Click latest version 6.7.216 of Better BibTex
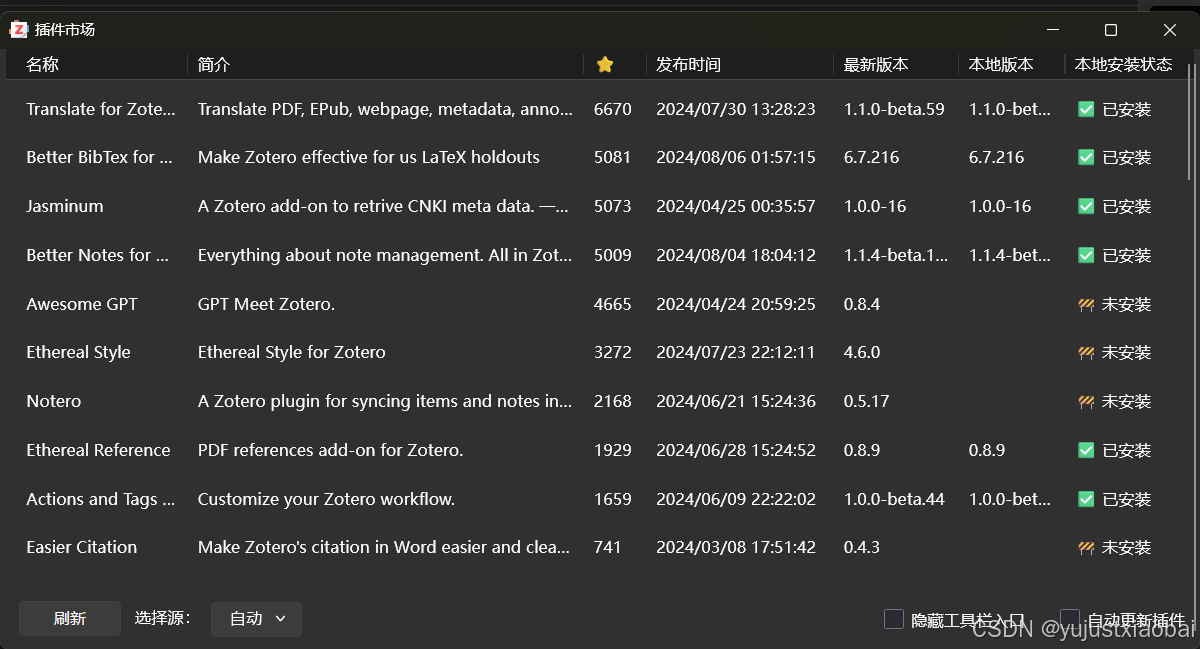This screenshot has height=649, width=1200. [x=872, y=157]
